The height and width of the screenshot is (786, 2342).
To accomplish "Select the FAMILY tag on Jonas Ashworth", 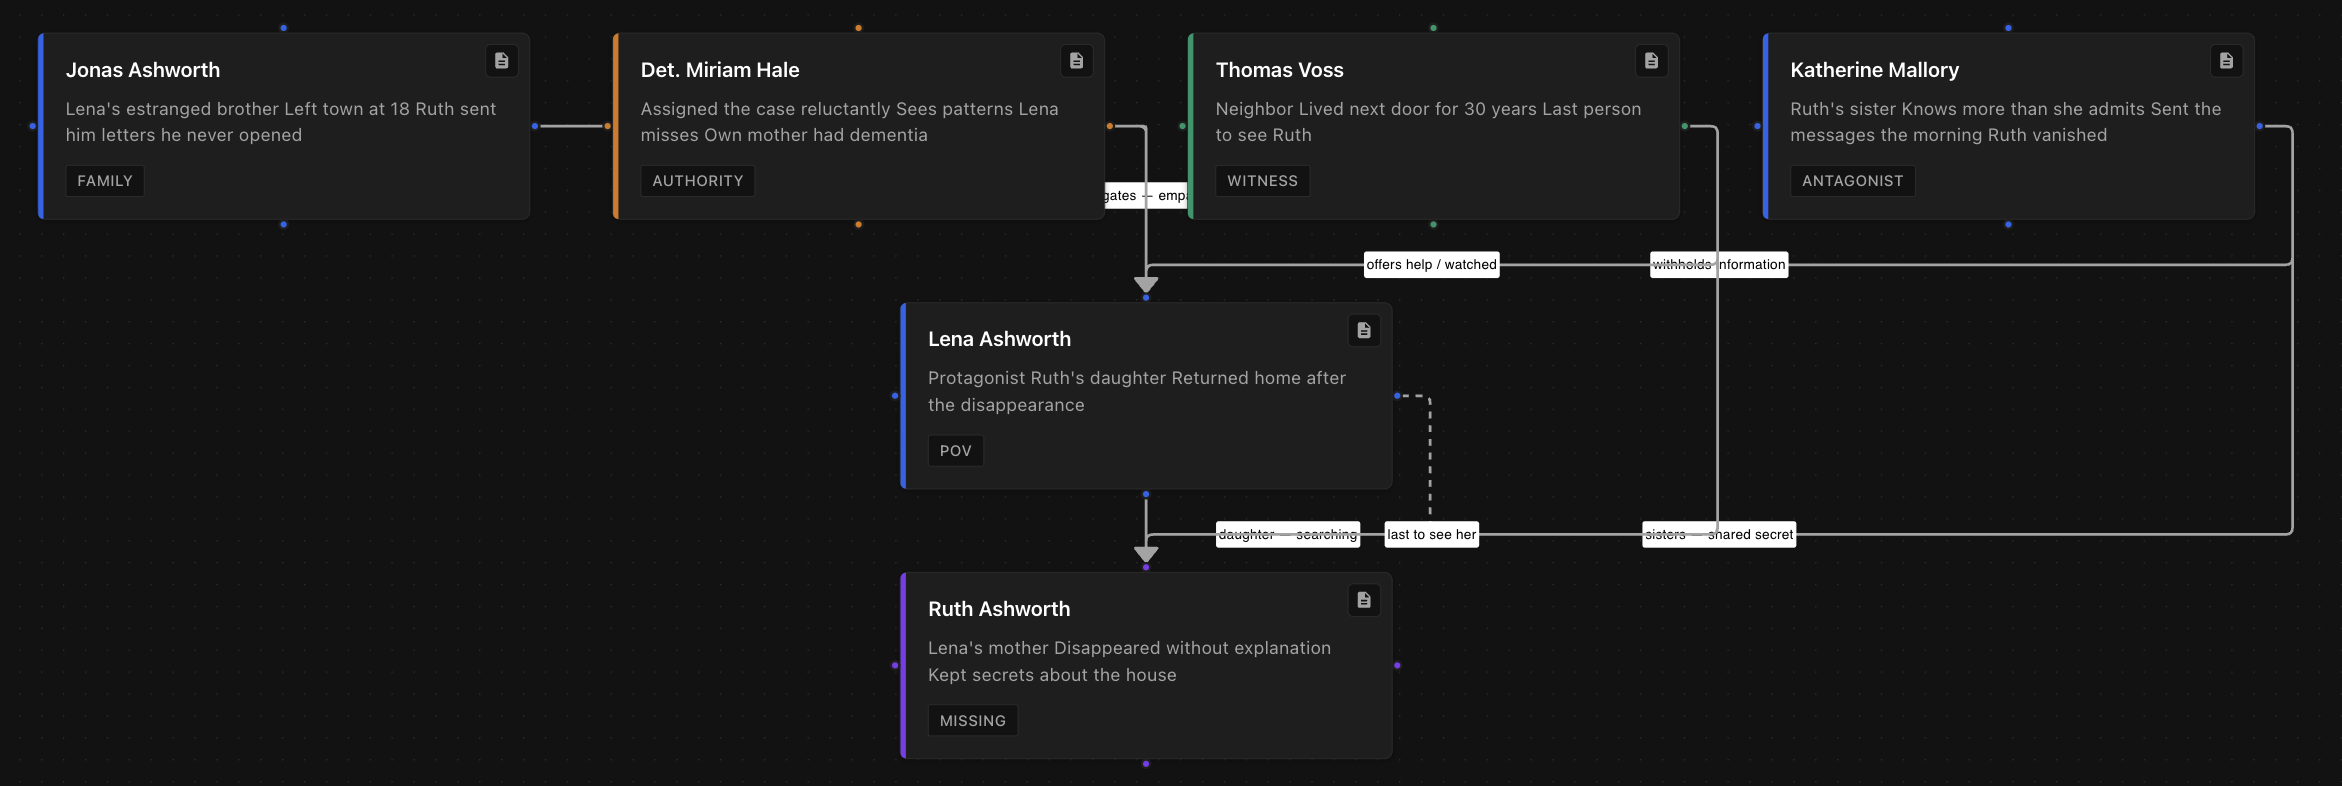I will (x=105, y=181).
